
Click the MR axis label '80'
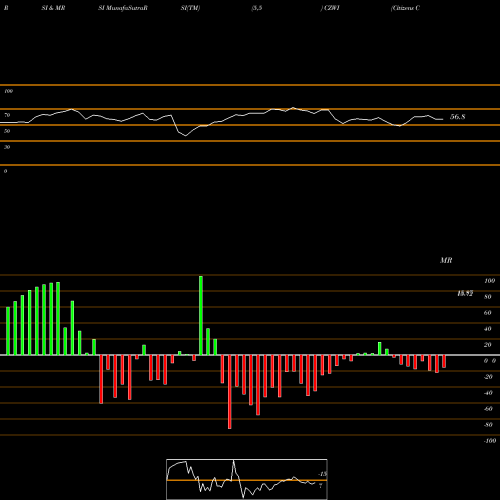tap(488, 297)
